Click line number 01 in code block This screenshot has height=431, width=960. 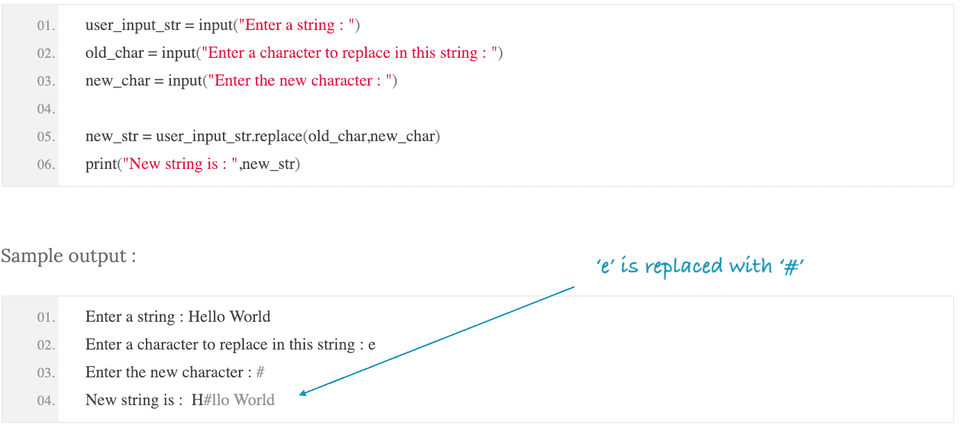[45, 25]
